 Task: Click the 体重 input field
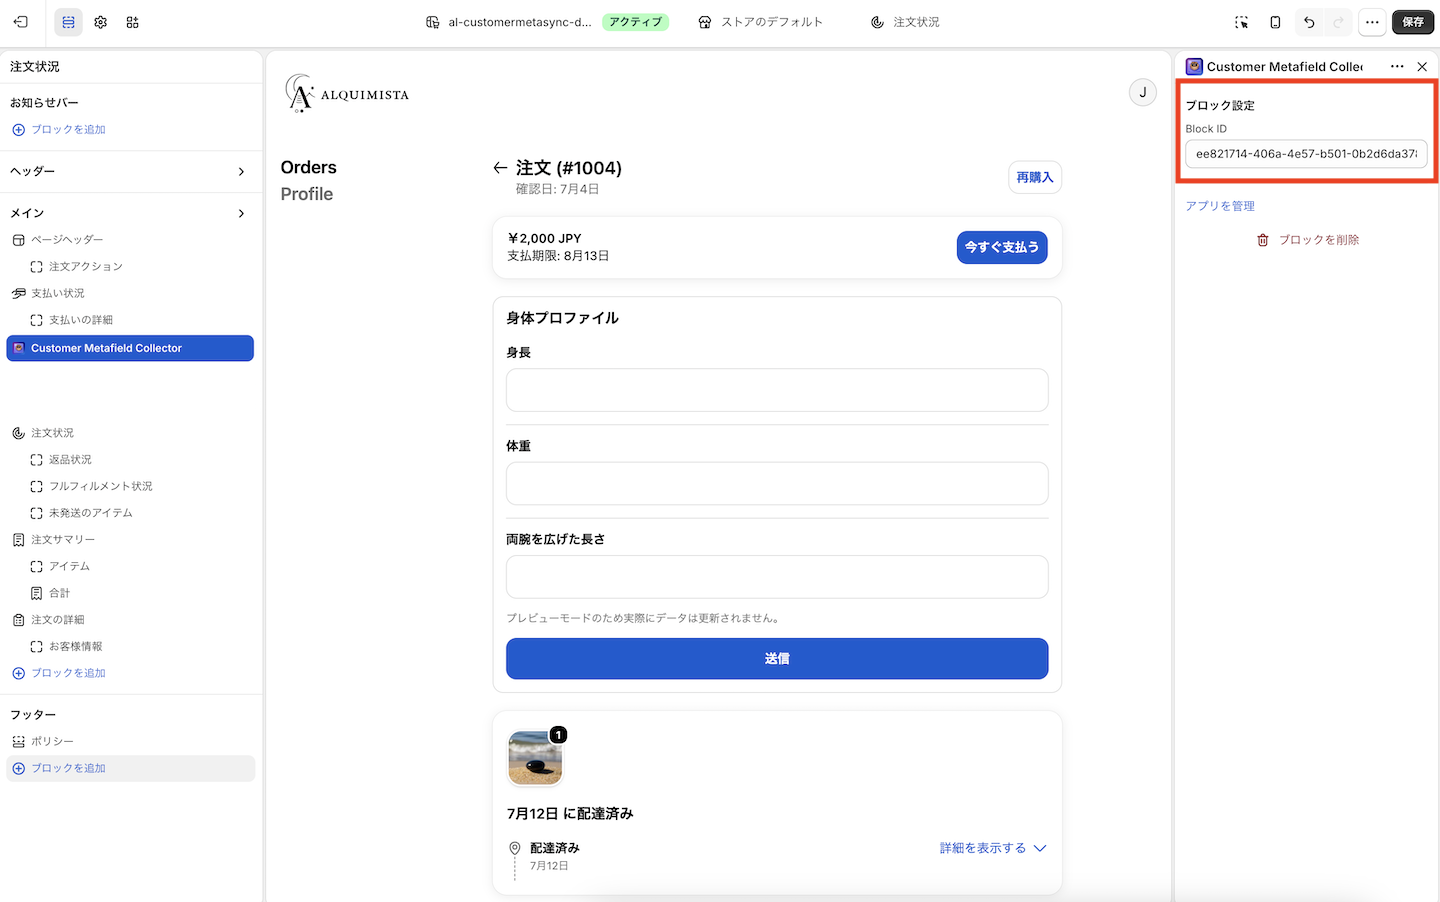pyautogui.click(x=777, y=483)
